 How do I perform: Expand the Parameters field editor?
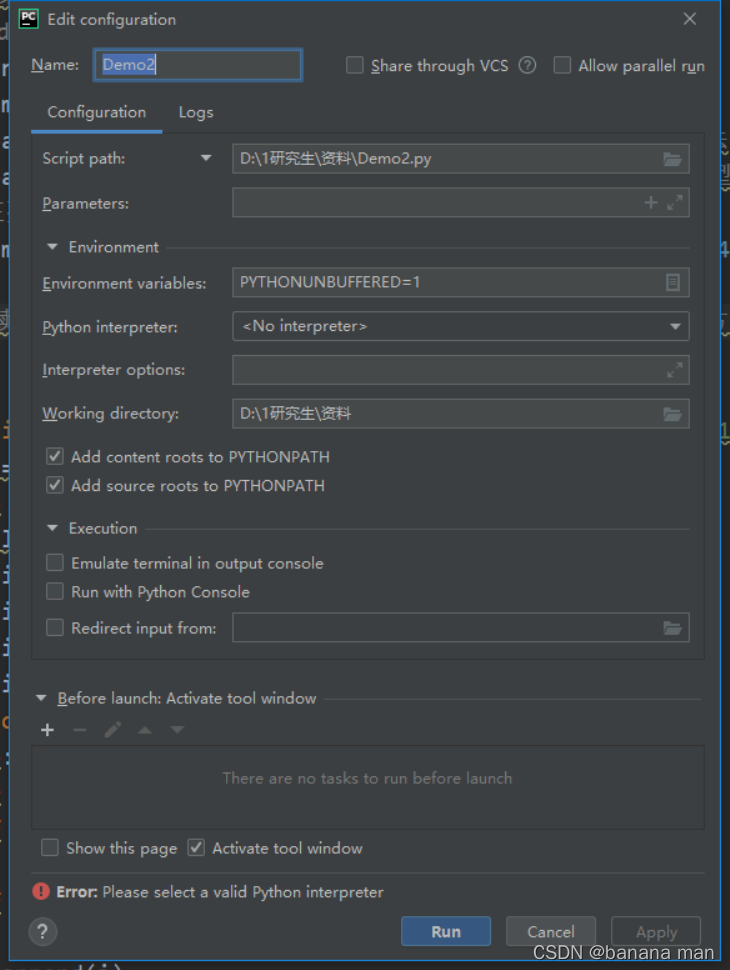675,202
